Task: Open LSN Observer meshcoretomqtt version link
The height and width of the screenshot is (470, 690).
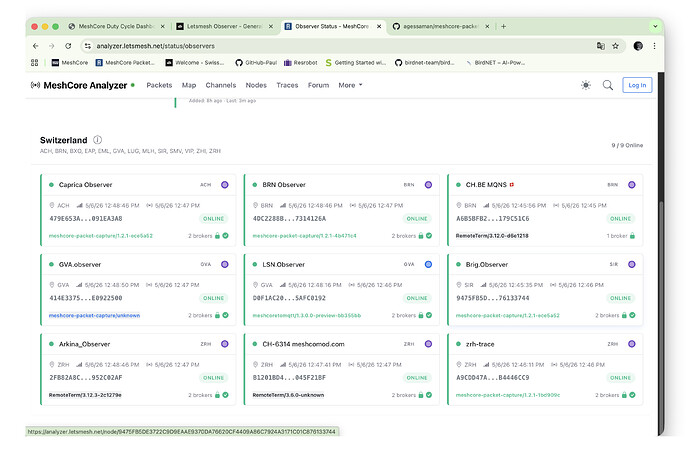Action: tap(307, 316)
